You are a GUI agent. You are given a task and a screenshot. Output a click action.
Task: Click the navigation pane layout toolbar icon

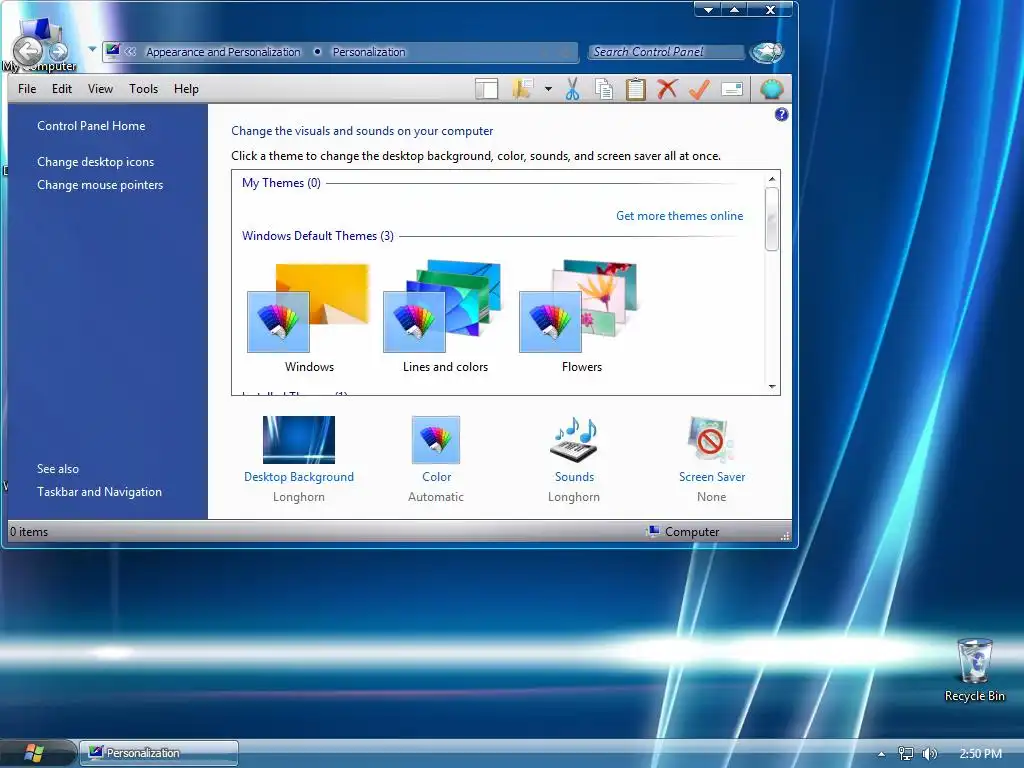[x=487, y=89]
